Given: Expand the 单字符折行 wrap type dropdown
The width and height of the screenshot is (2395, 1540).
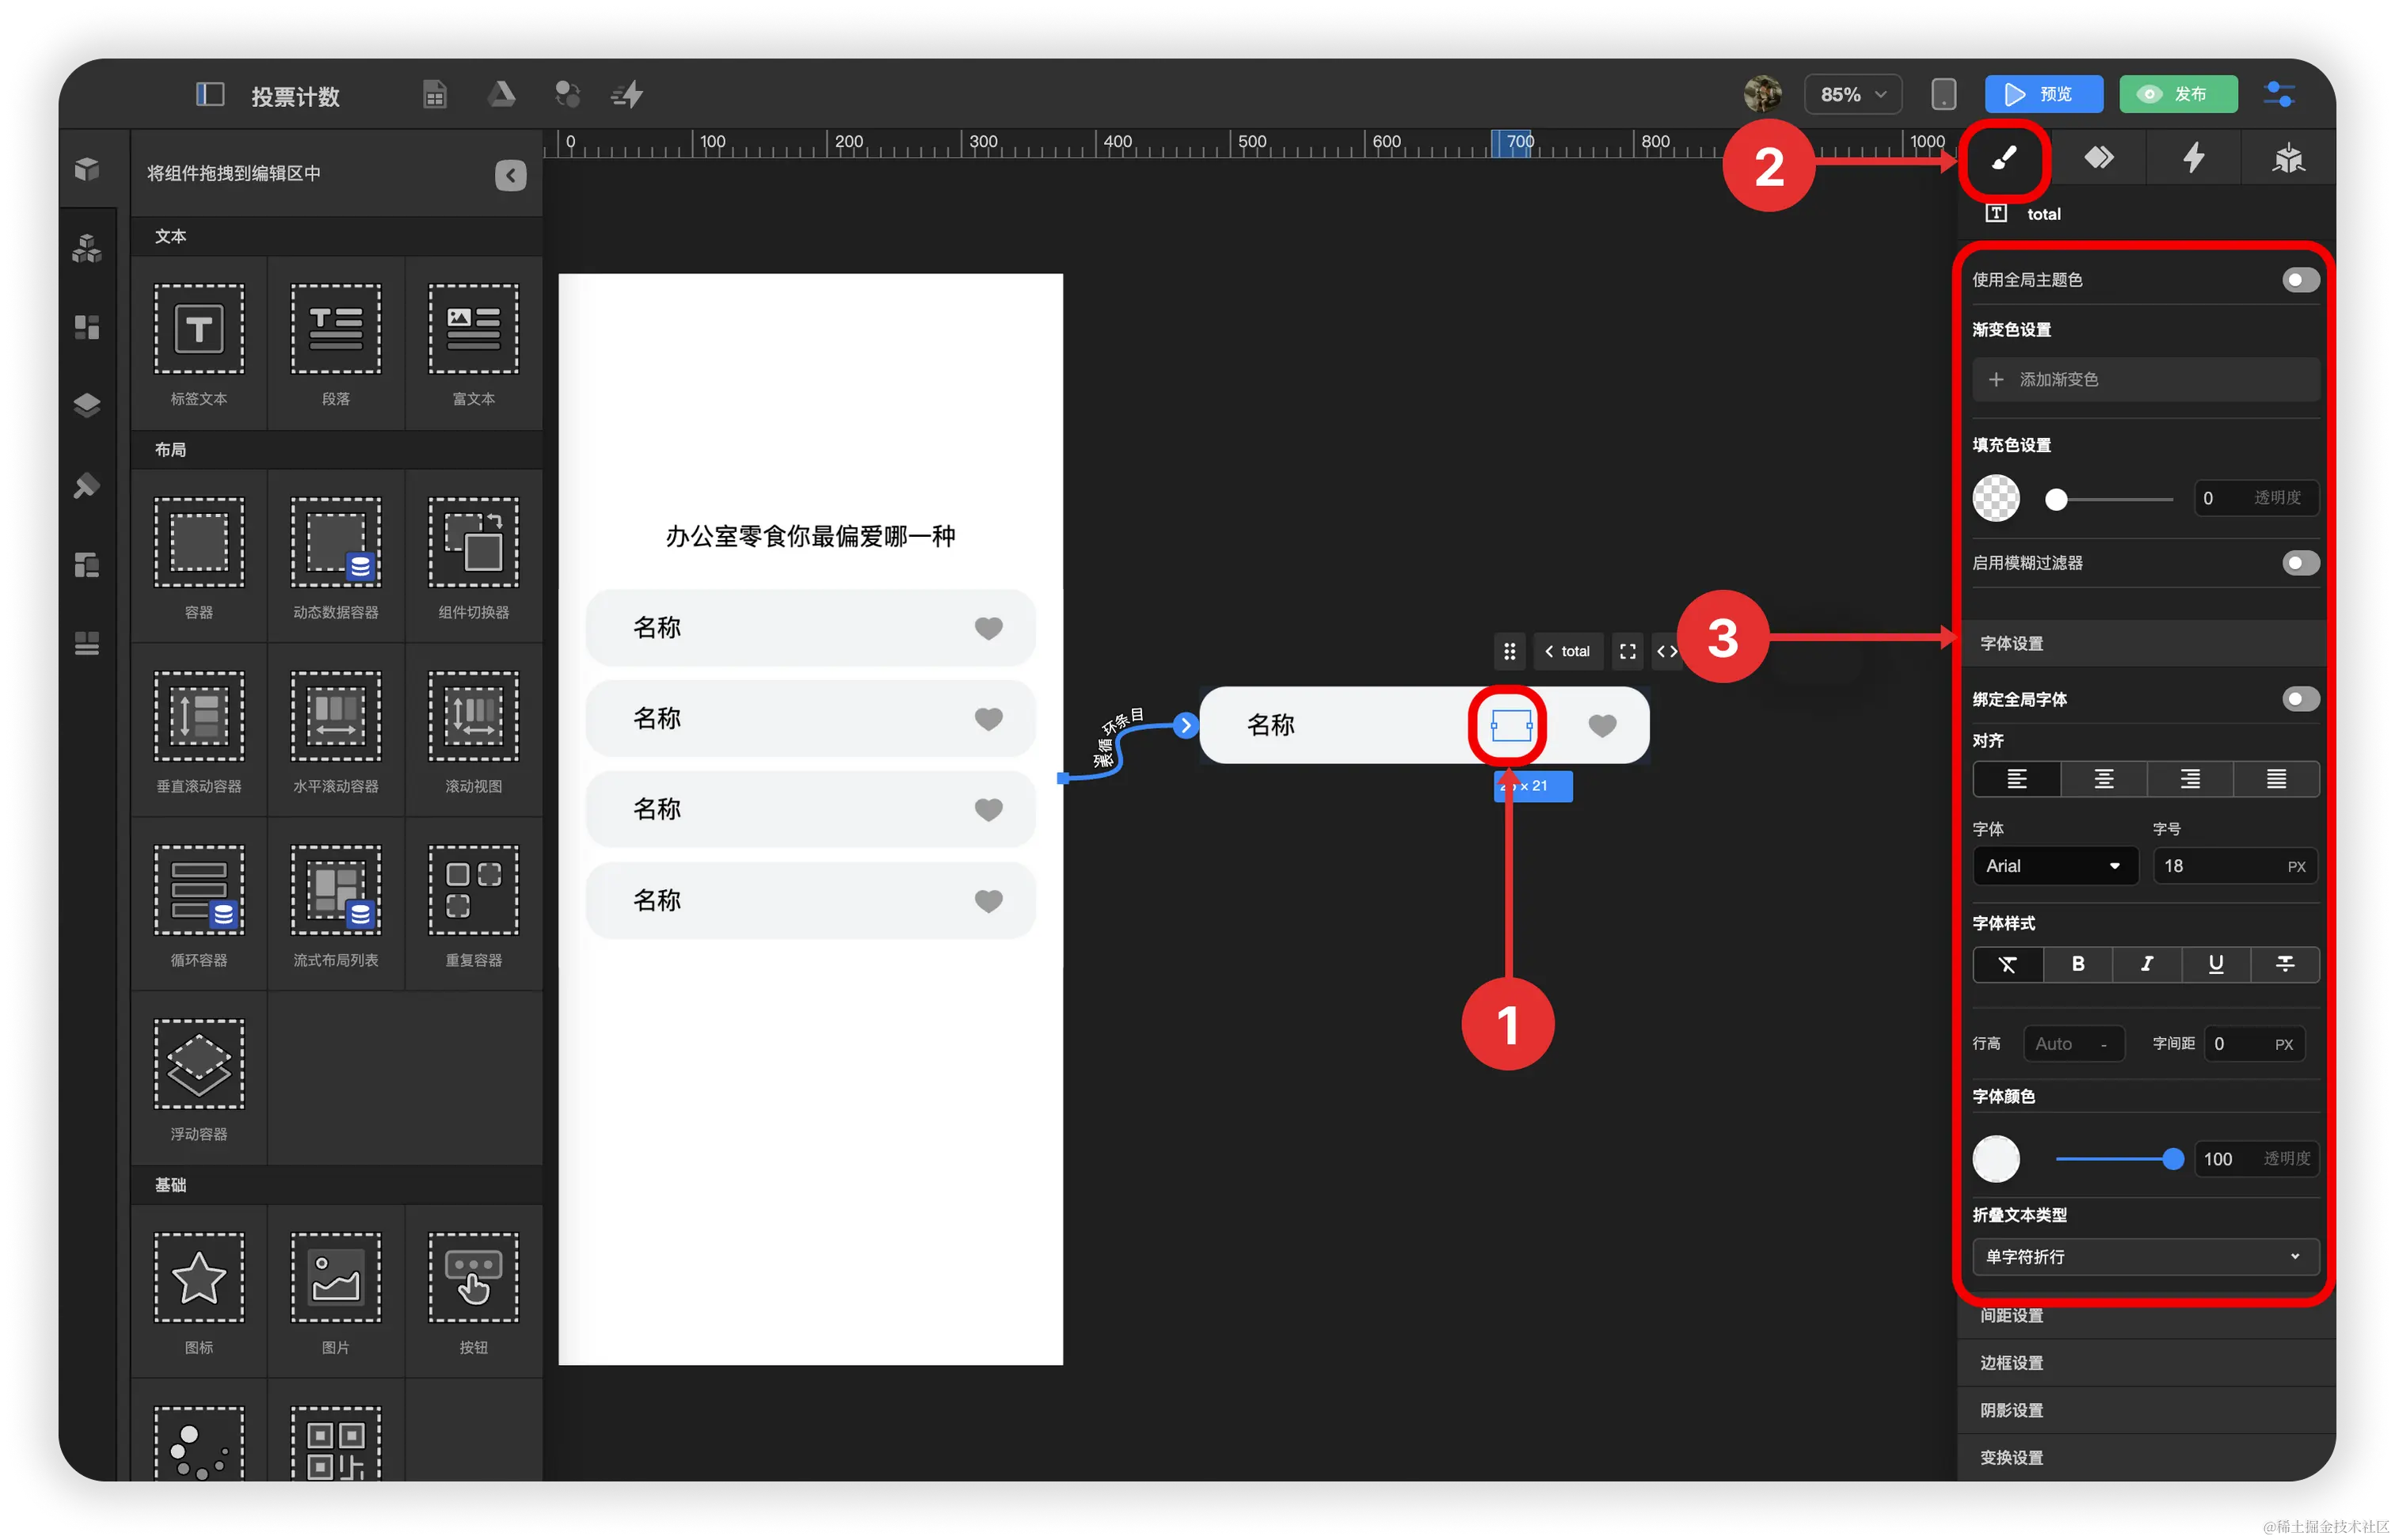Looking at the screenshot, I should click(2144, 1256).
